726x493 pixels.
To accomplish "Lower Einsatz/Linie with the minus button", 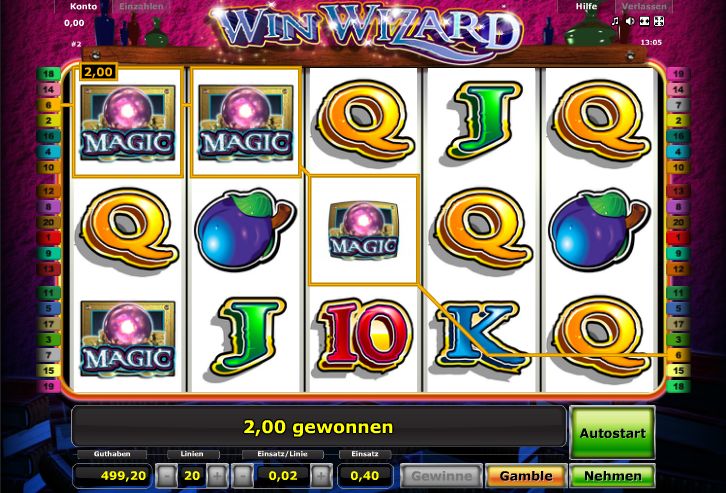I will [x=244, y=476].
